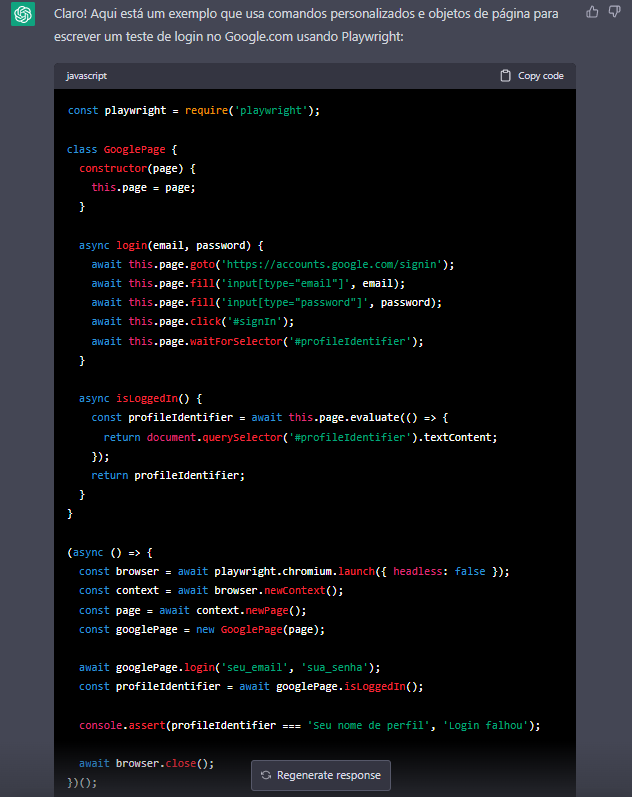
Task: Click the context.newPage() line
Action: (x=193, y=610)
